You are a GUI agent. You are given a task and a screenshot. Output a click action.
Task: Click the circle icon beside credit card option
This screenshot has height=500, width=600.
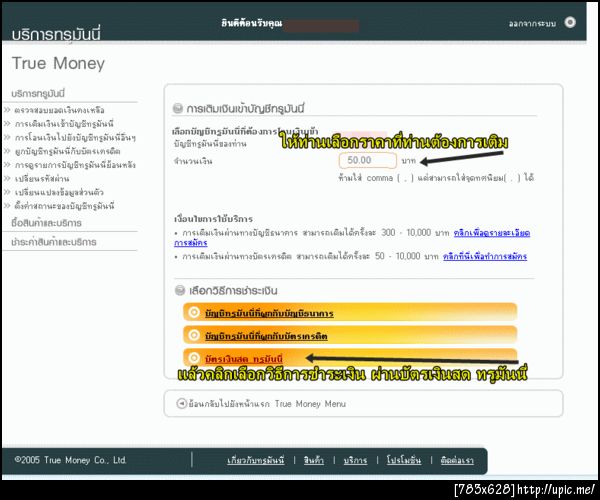click(x=194, y=335)
